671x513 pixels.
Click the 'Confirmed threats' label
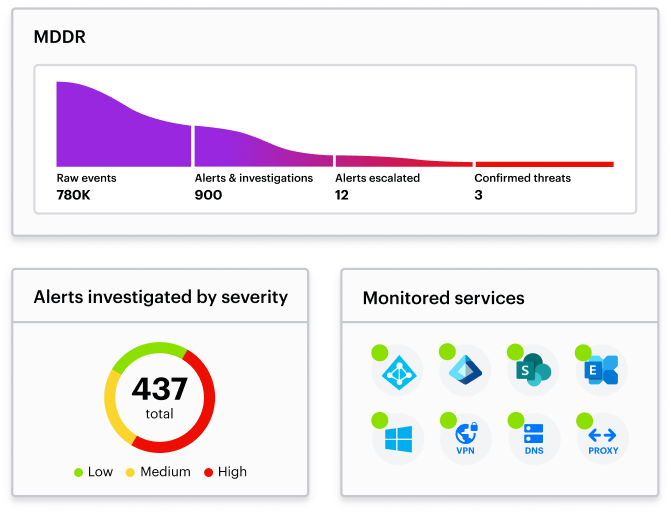[523, 178]
